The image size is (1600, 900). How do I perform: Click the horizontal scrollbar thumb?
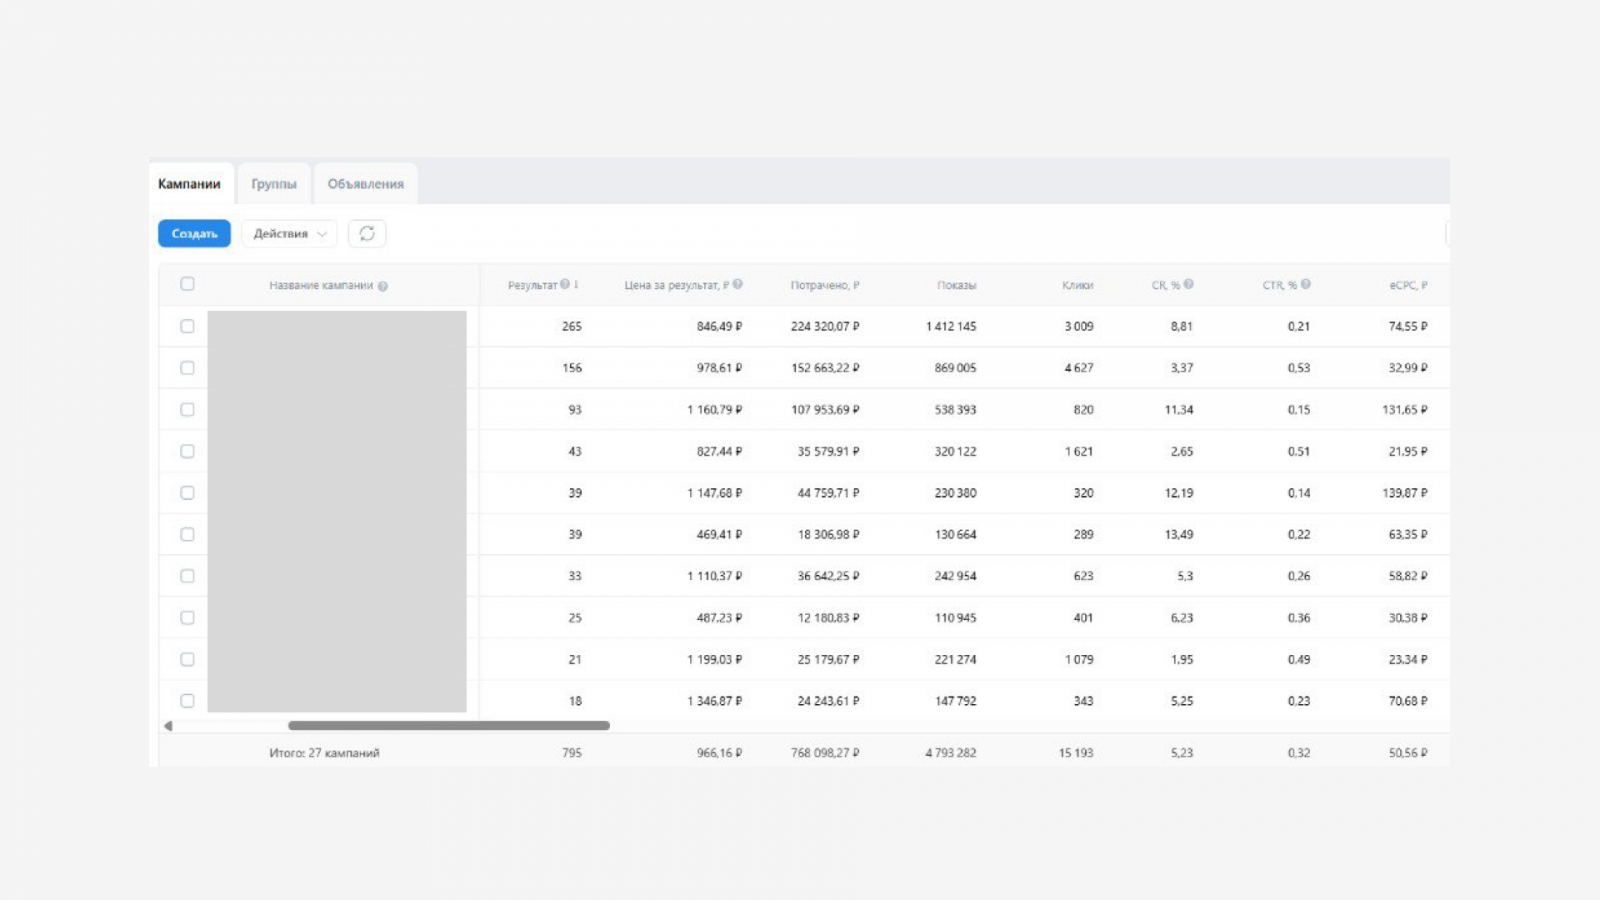point(449,726)
